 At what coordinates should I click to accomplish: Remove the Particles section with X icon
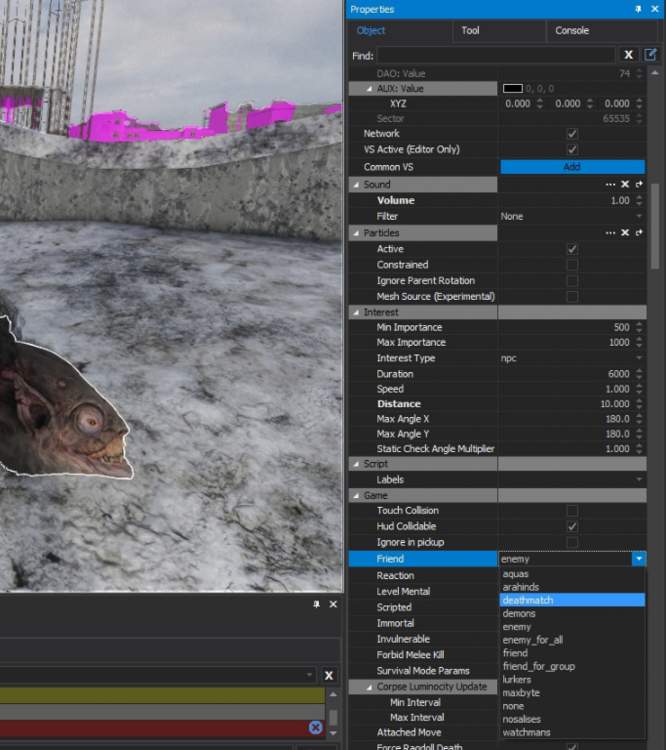[625, 233]
